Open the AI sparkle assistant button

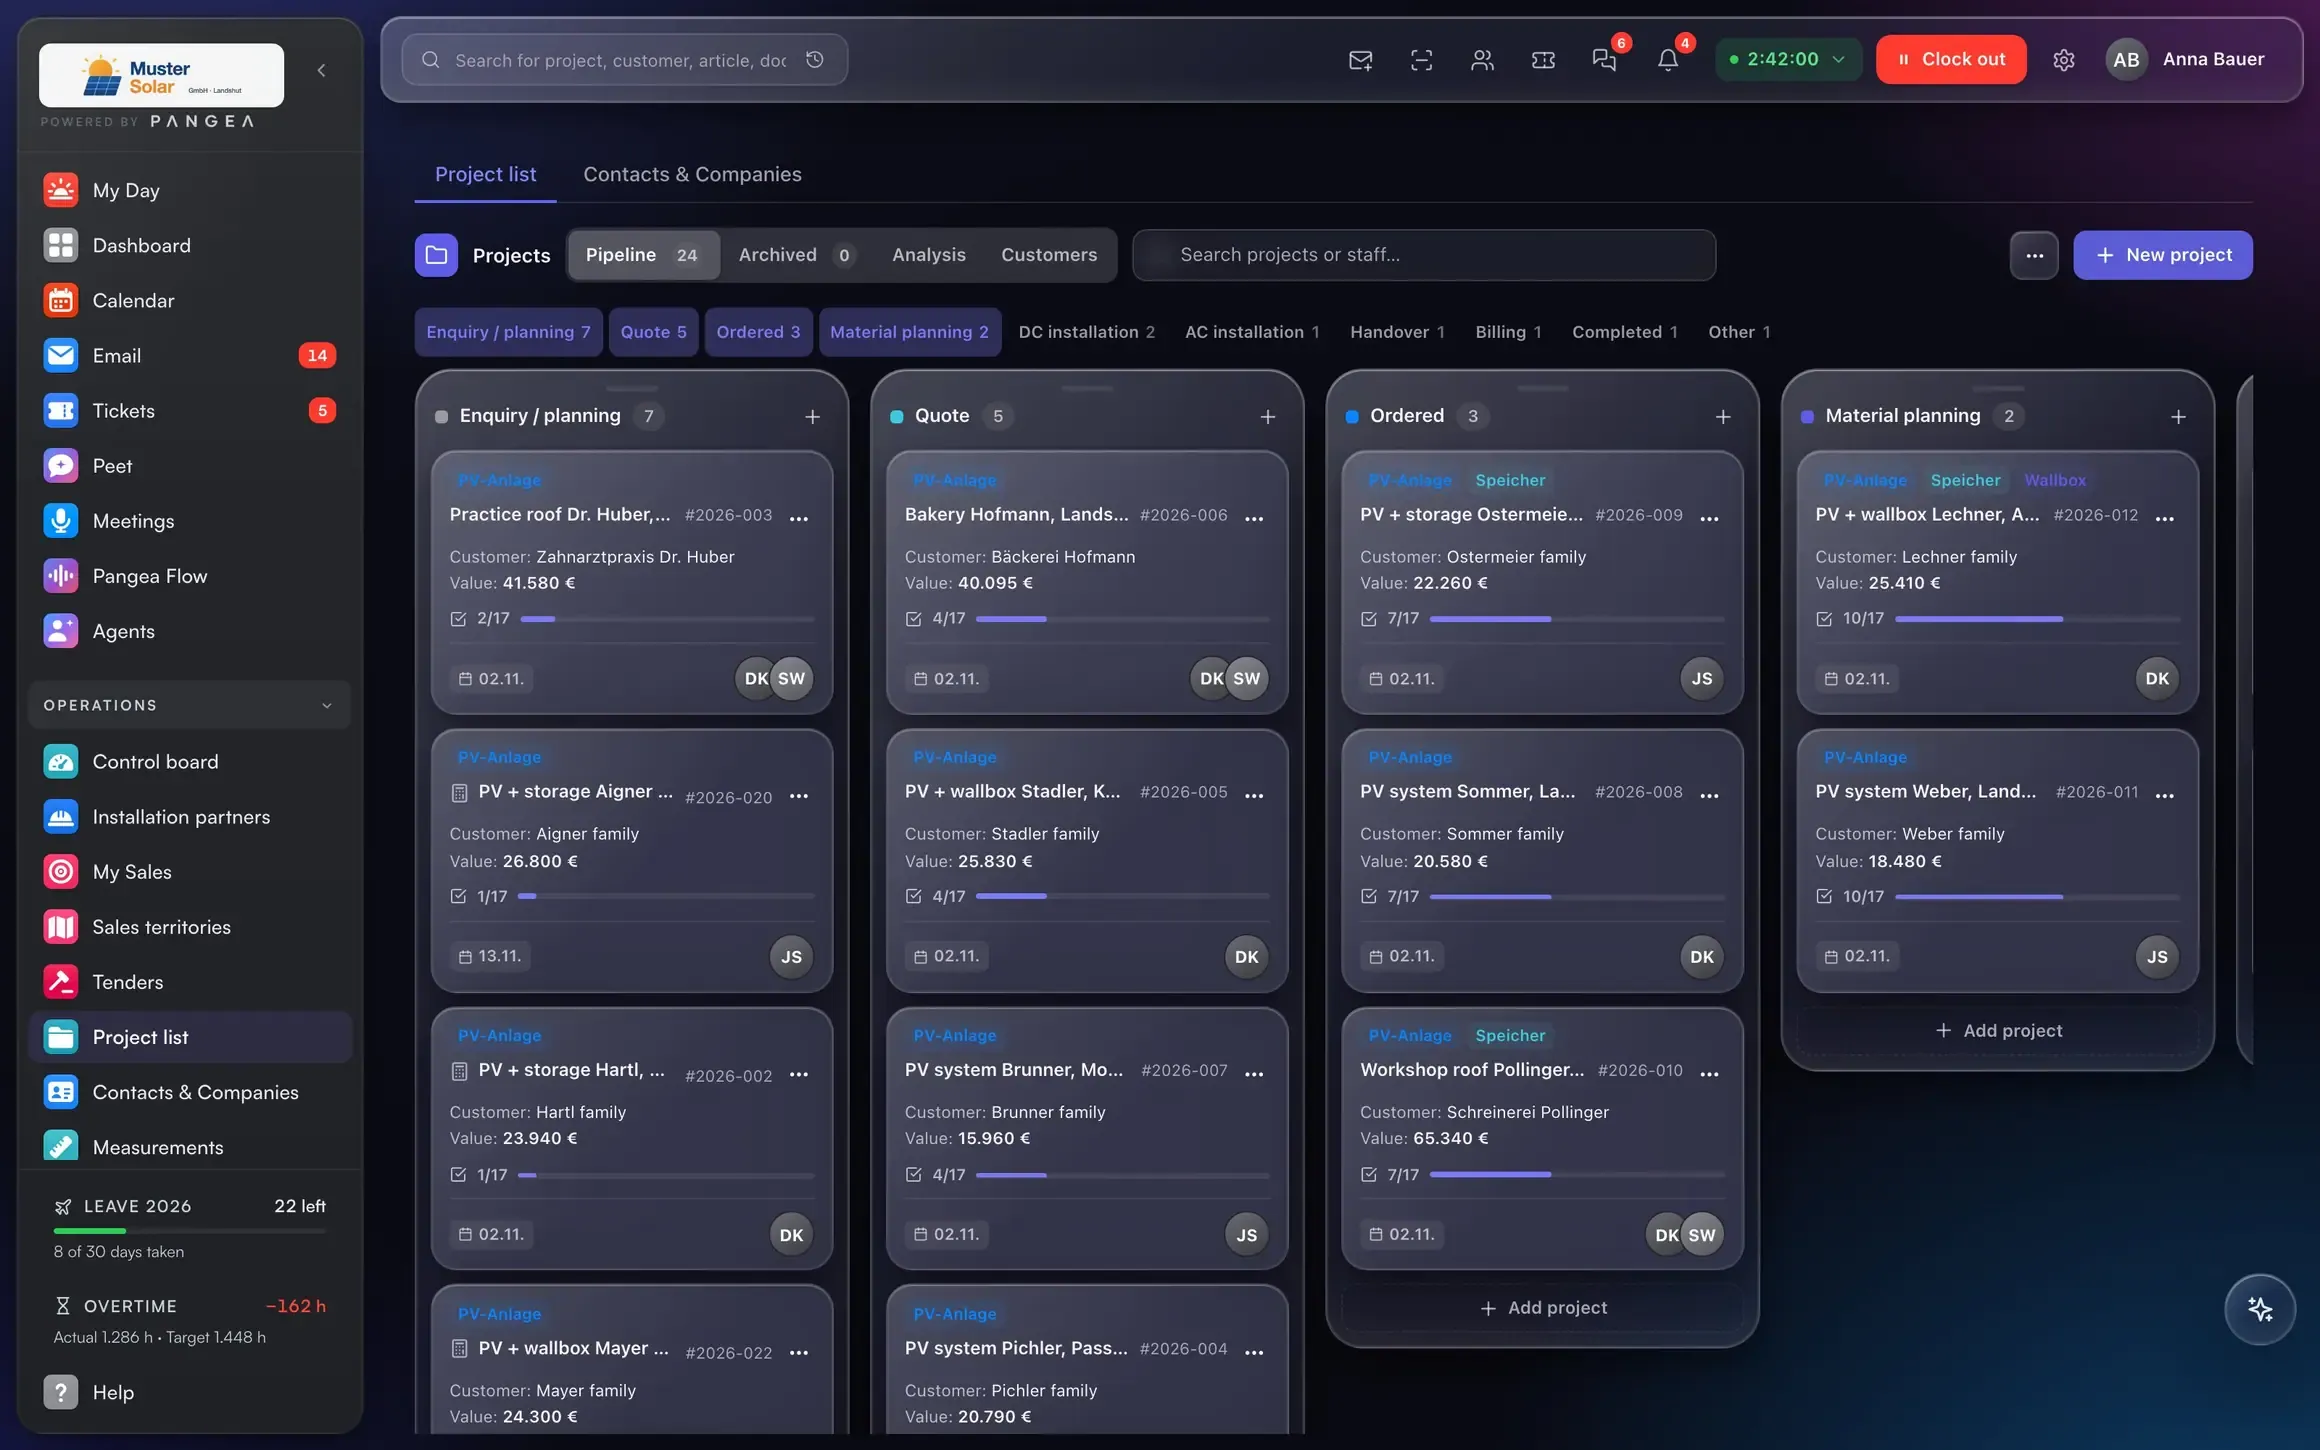pyautogui.click(x=2259, y=1309)
